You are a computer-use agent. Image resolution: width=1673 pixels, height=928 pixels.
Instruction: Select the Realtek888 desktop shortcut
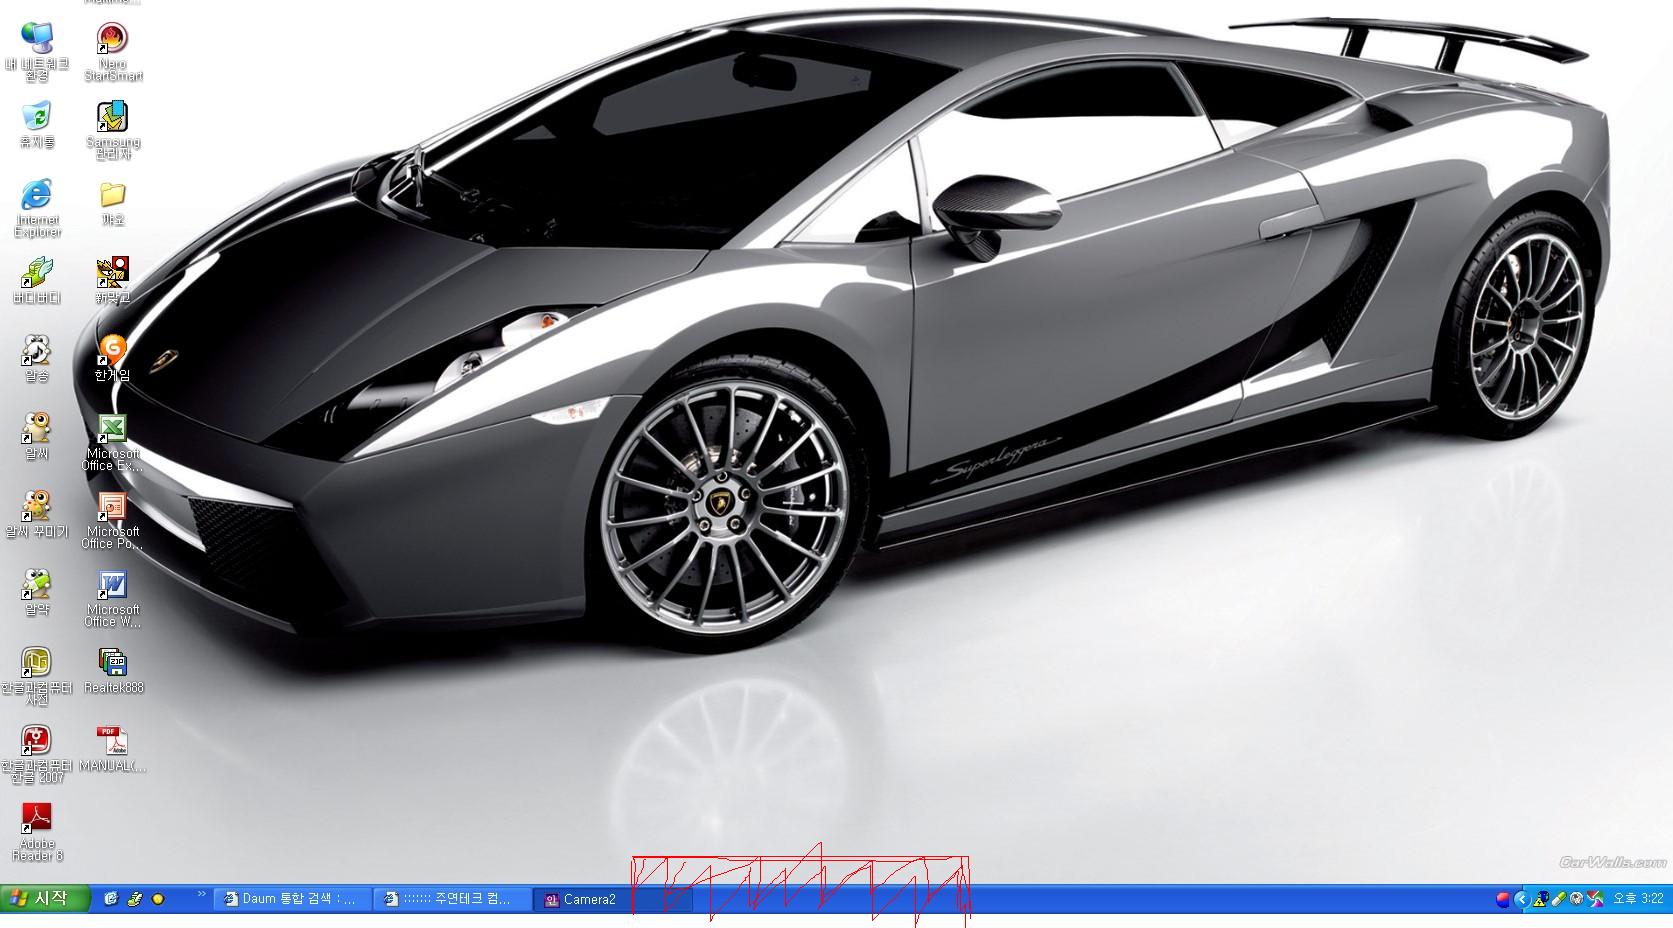click(112, 664)
